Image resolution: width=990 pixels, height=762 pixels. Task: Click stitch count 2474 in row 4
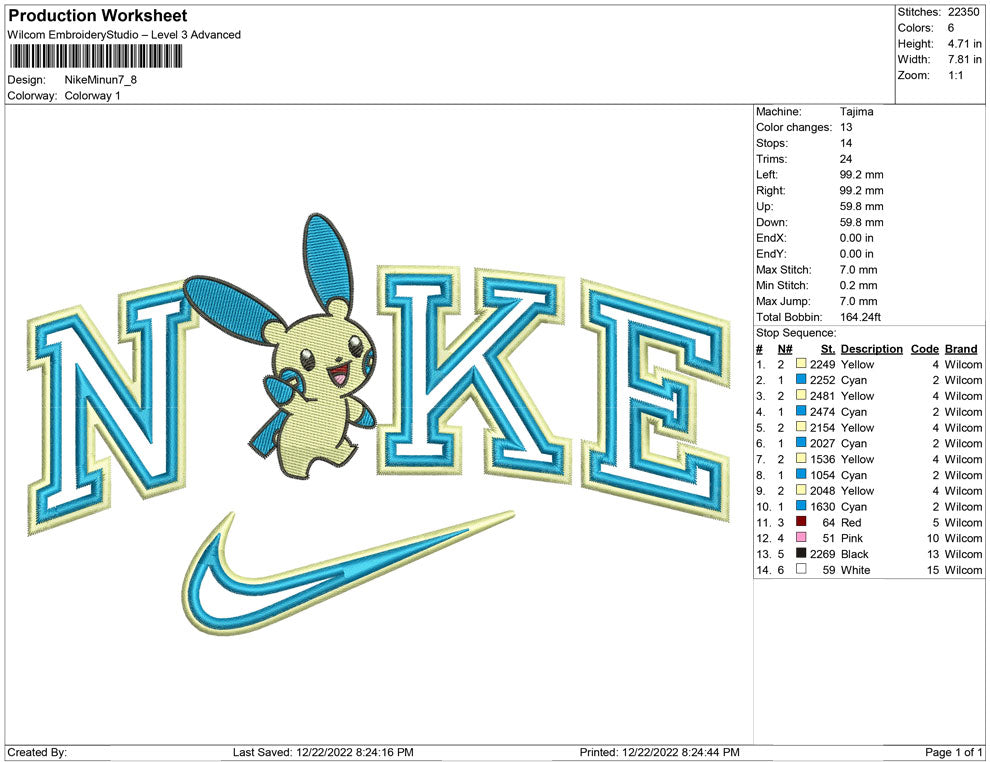(823, 412)
